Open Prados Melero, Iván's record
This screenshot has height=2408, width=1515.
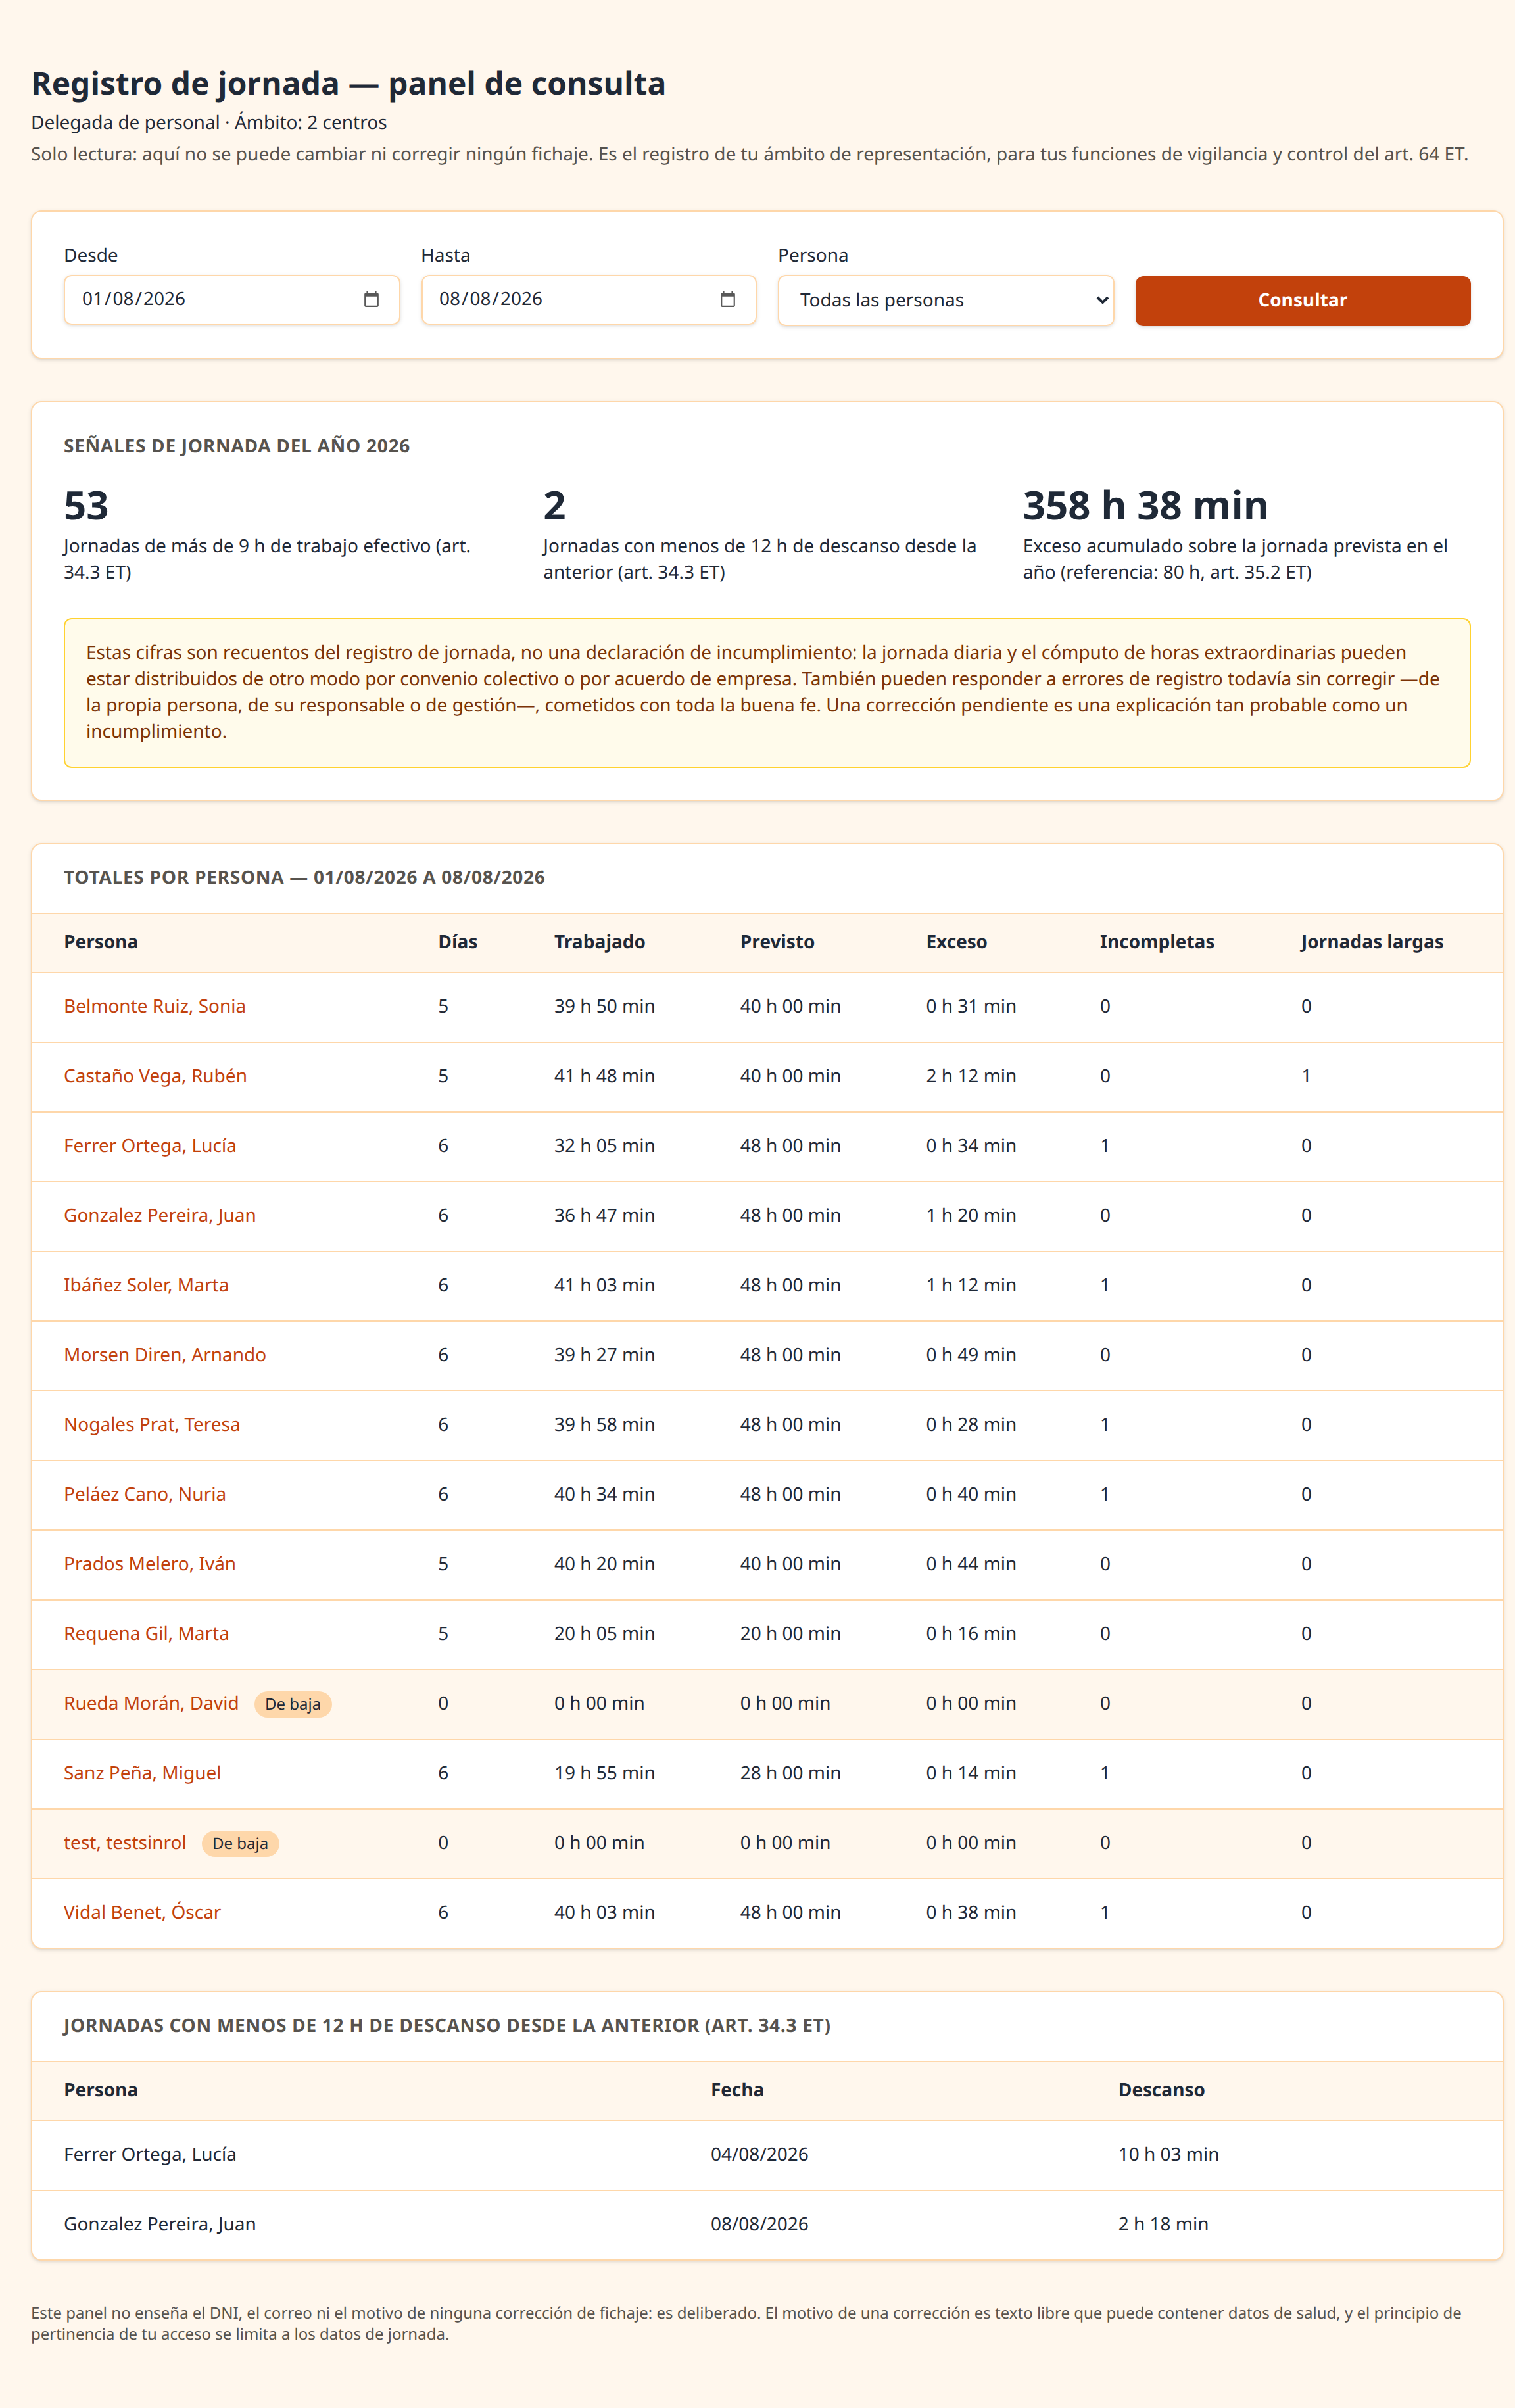pos(150,1564)
